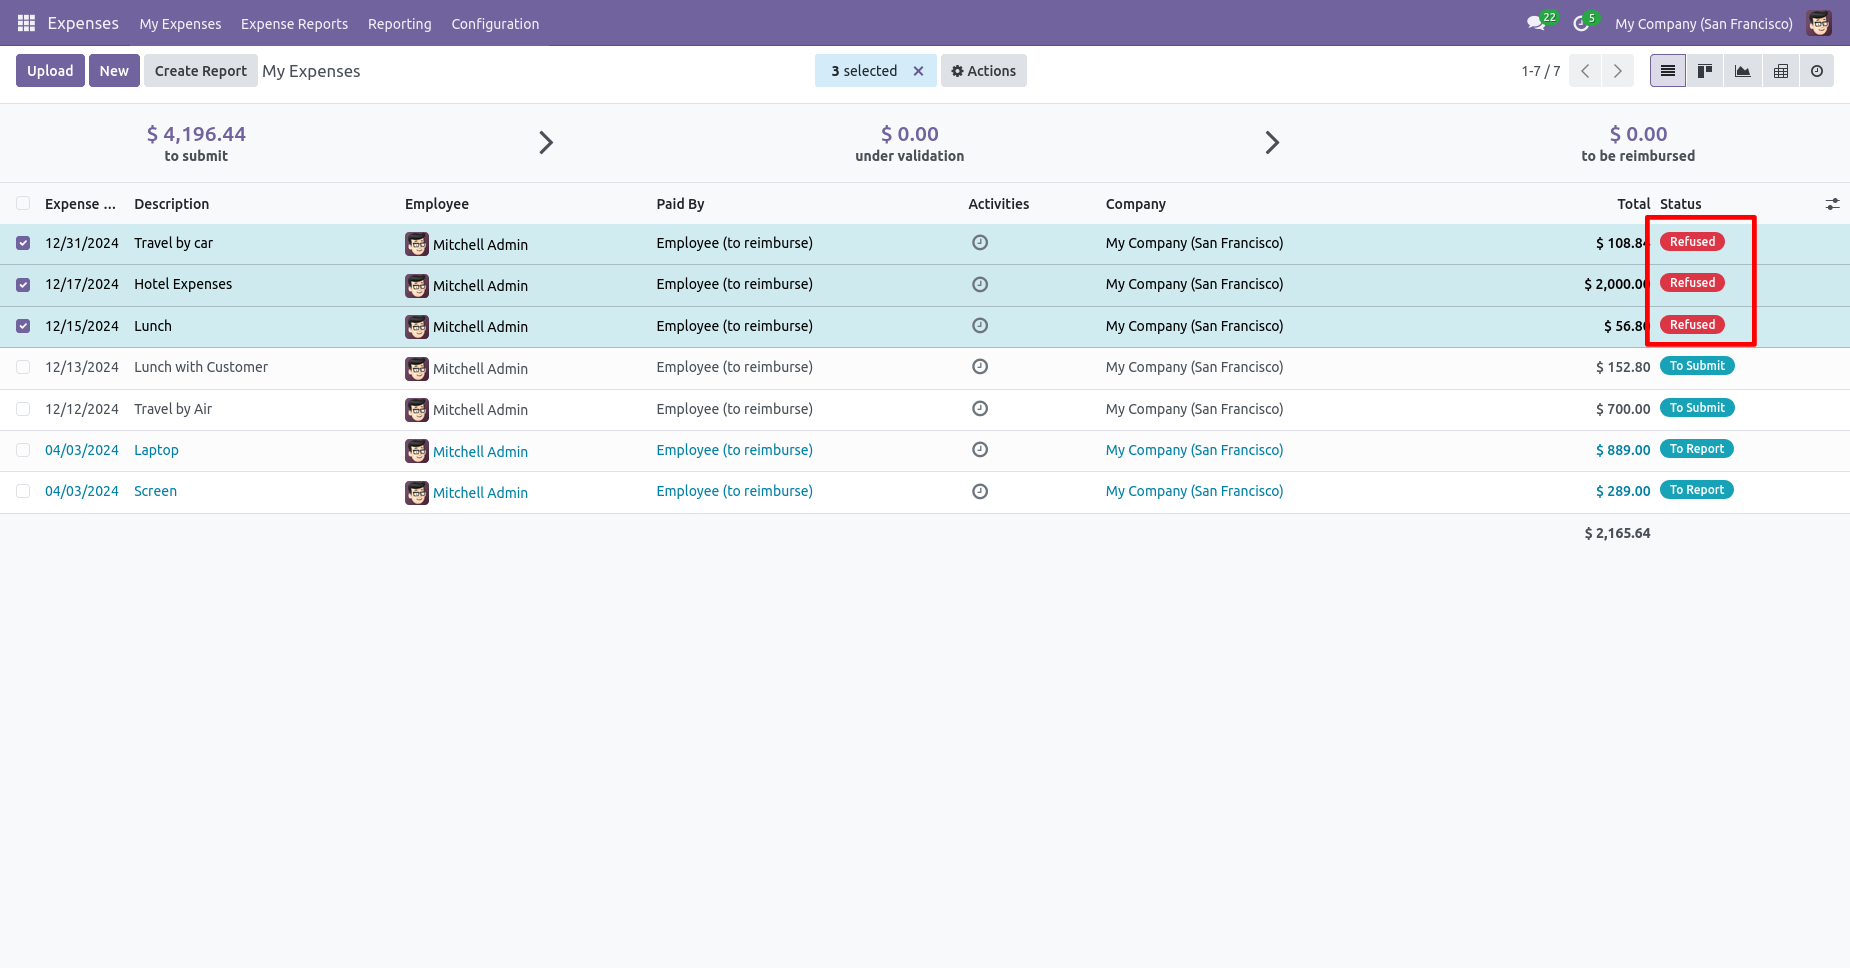This screenshot has height=968, width=1850.
Task: Check the Travel by Air row checkbox
Action: pos(23,409)
